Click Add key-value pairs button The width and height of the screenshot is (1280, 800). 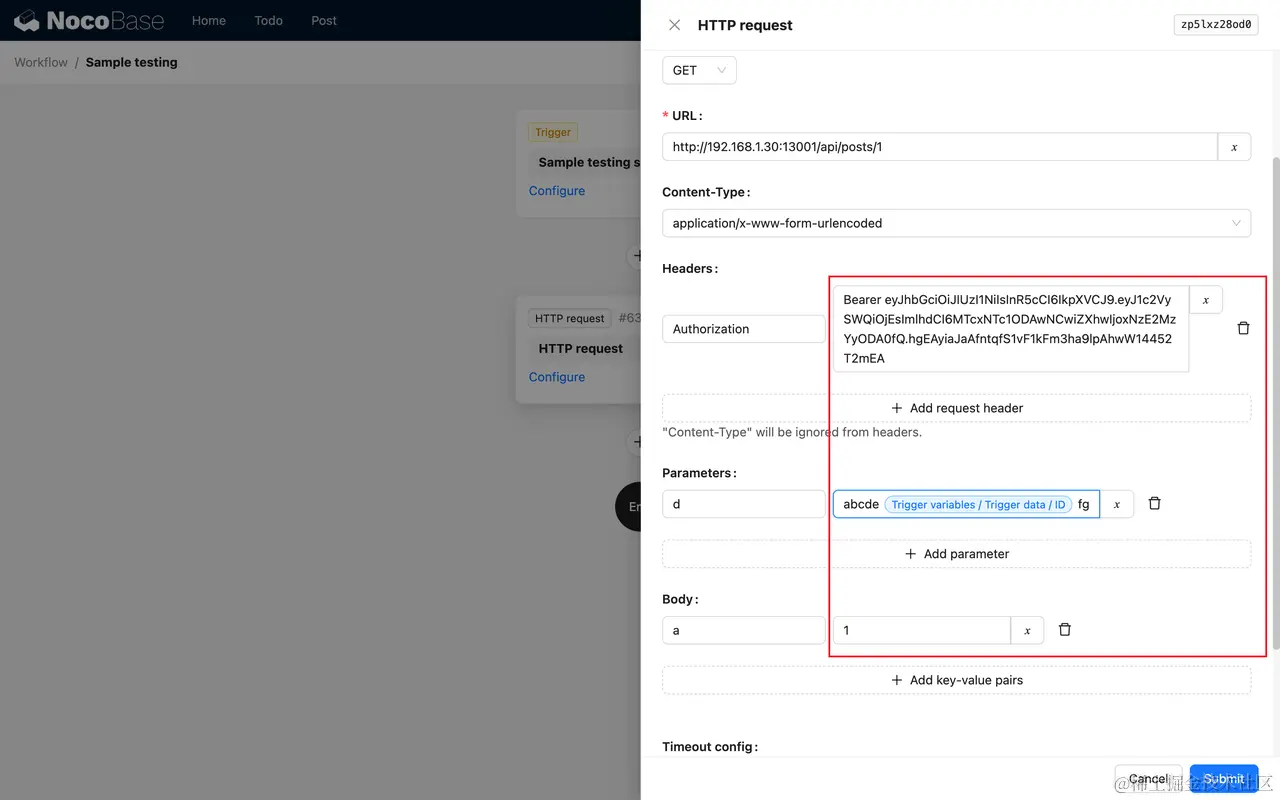(956, 680)
